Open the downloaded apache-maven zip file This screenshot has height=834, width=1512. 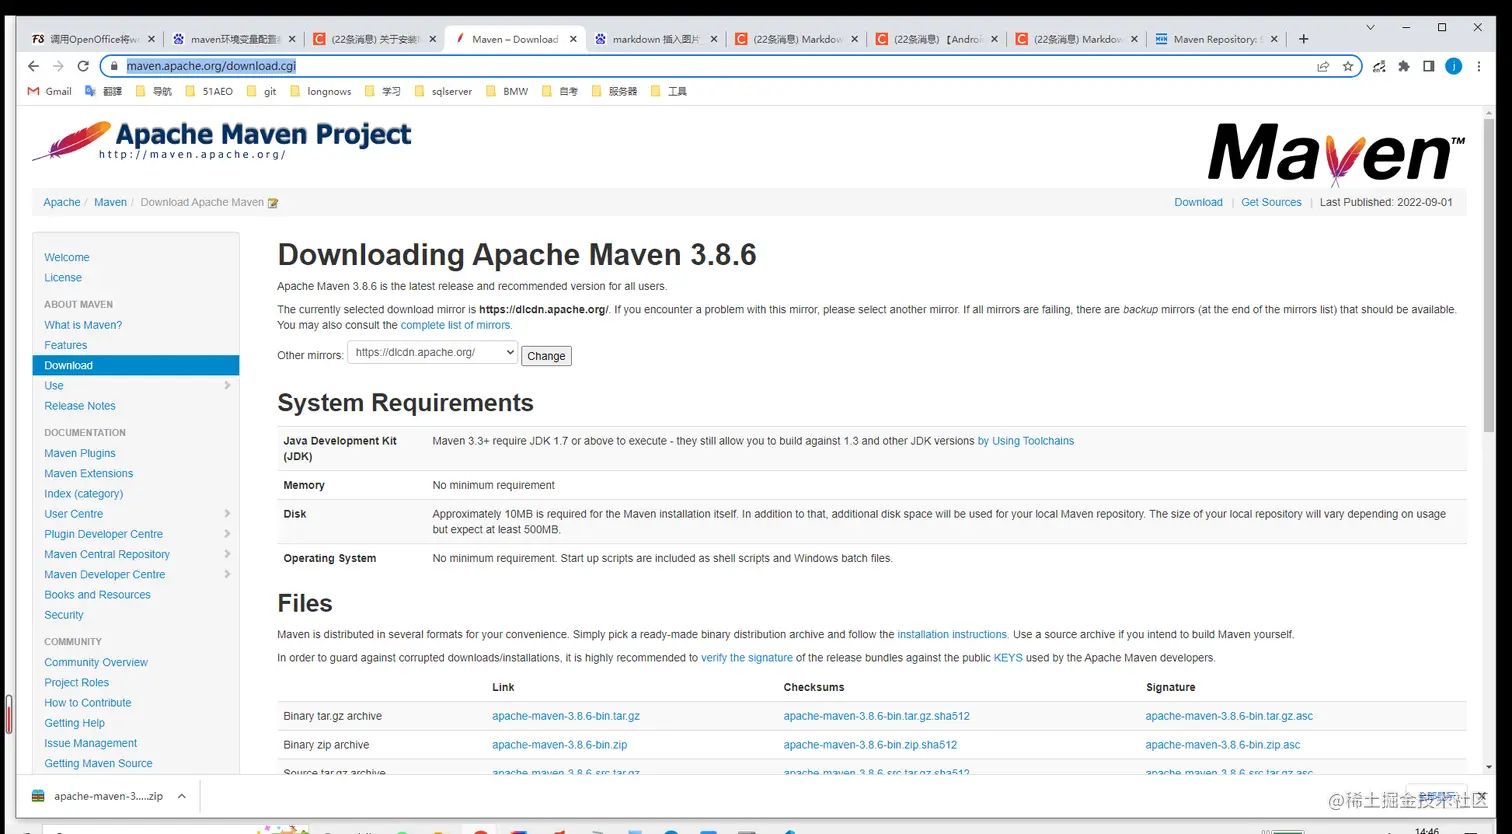pyautogui.click(x=98, y=796)
